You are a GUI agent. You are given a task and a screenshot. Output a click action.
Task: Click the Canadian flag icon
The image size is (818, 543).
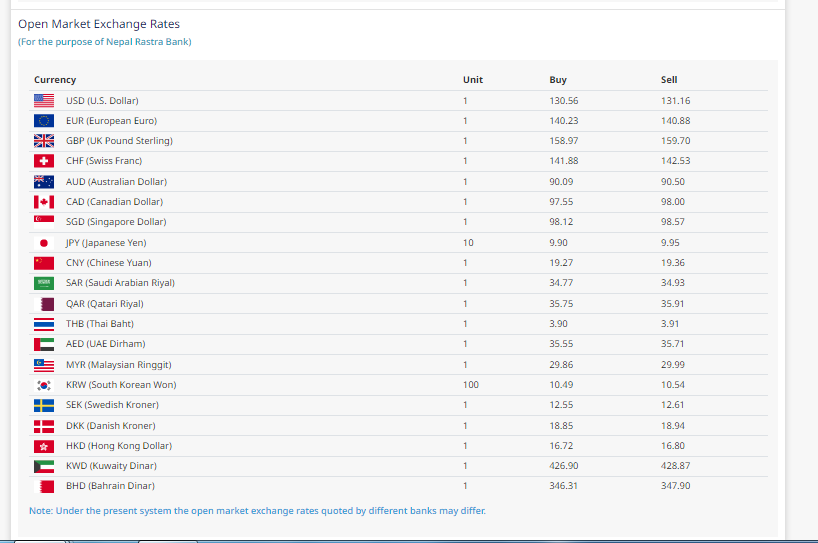(x=44, y=202)
